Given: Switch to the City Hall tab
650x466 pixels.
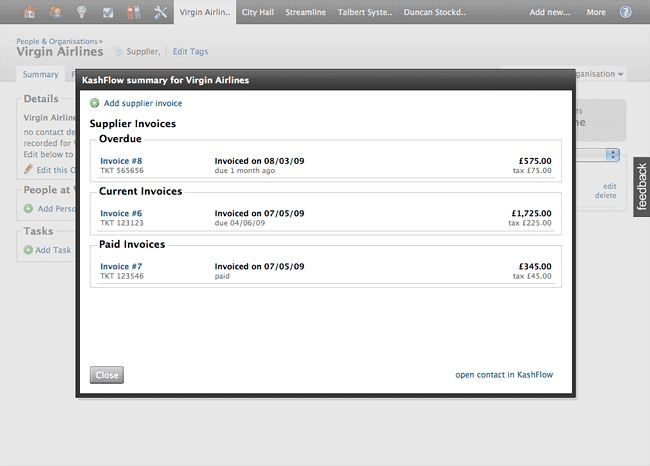Looking at the screenshot, I should [x=258, y=12].
